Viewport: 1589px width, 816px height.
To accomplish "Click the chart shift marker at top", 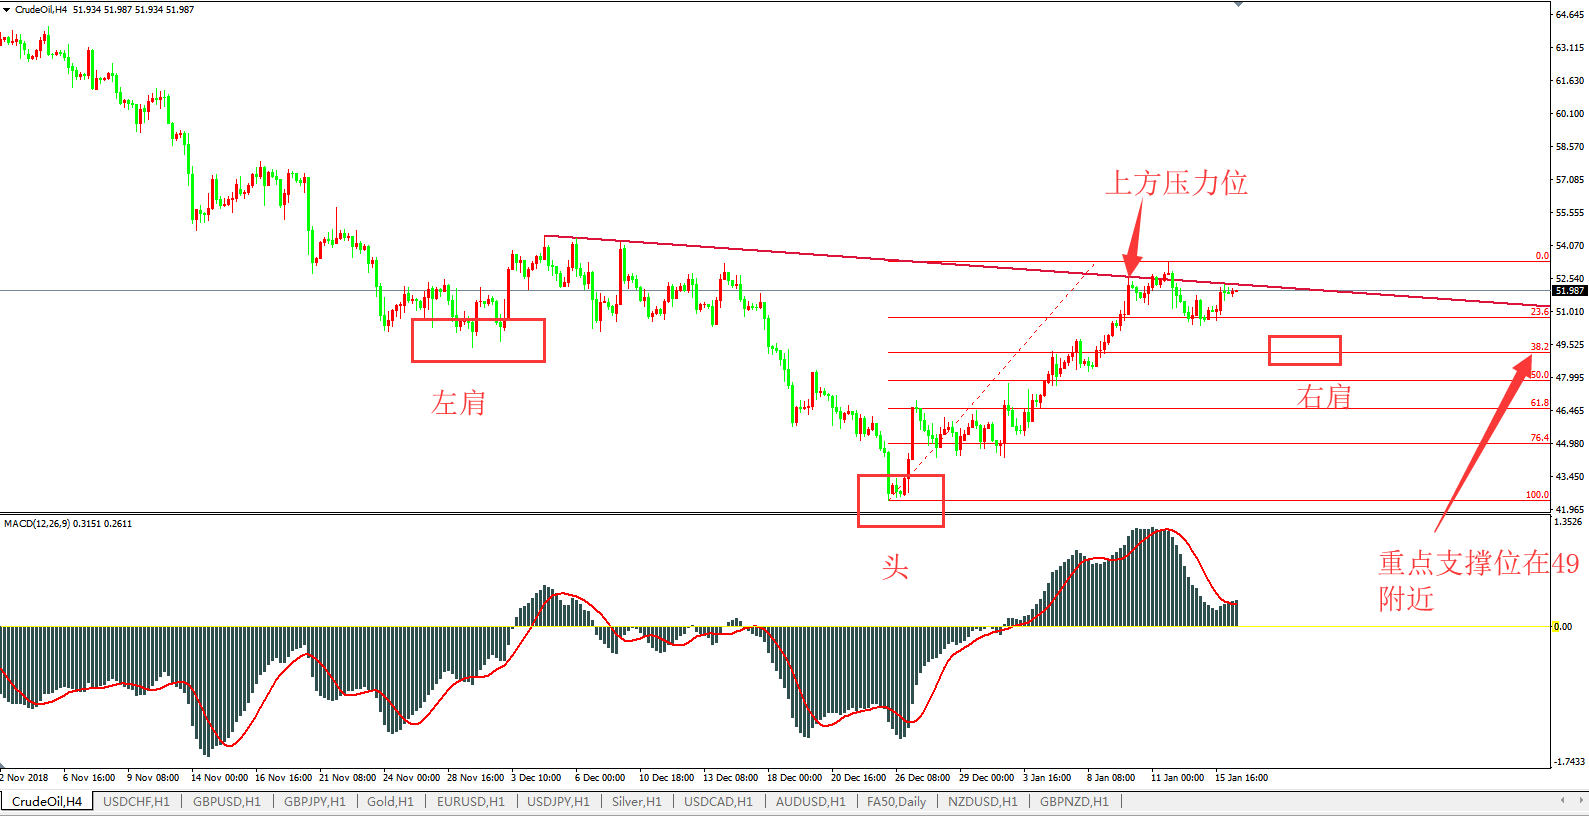I will tap(1238, 4).
